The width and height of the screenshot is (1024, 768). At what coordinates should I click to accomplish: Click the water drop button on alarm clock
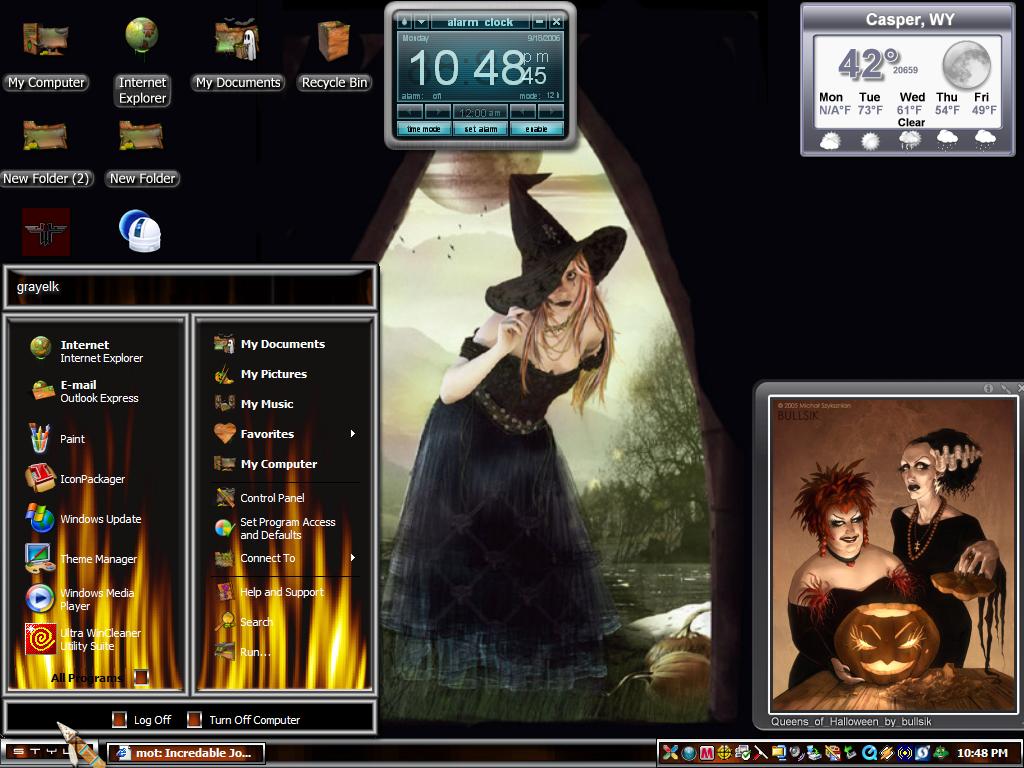pos(404,22)
